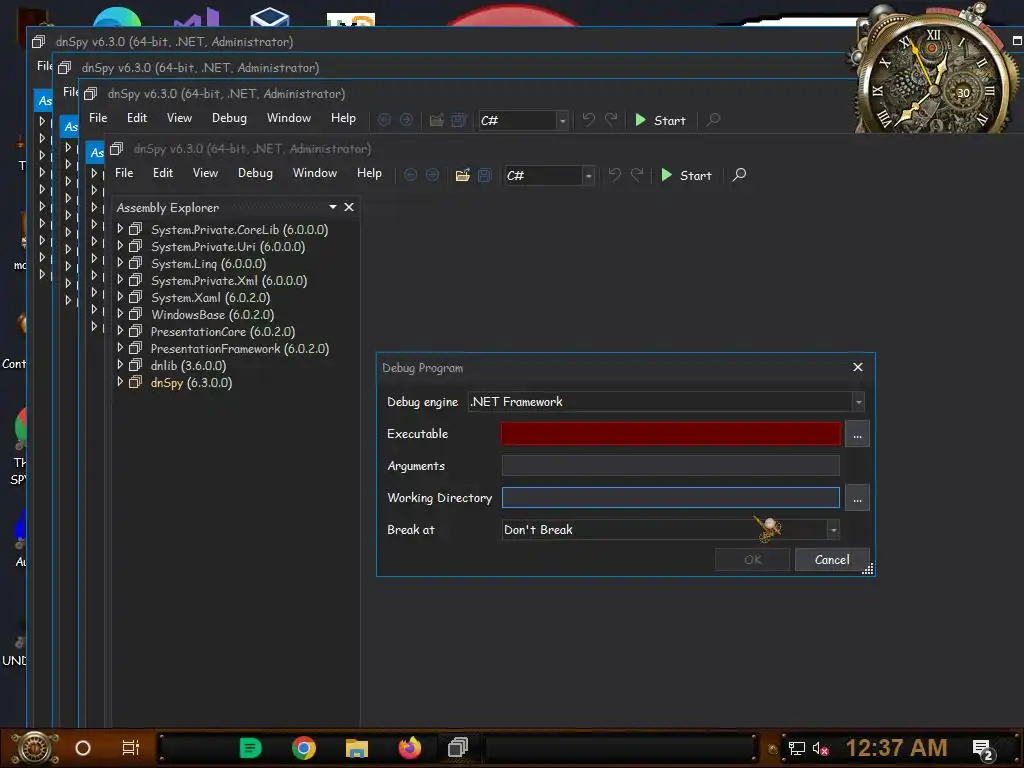Browse for executable with the ... button
Screen dimensions: 1024x768
pyautogui.click(x=857, y=434)
